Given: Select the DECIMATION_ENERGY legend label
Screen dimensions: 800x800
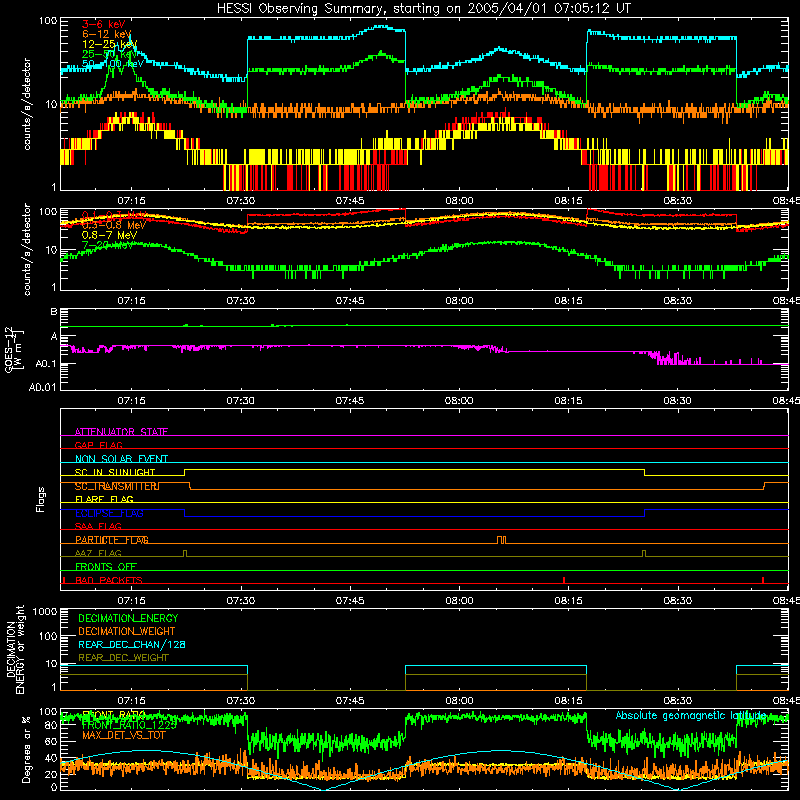Looking at the screenshot, I should (x=128, y=618).
